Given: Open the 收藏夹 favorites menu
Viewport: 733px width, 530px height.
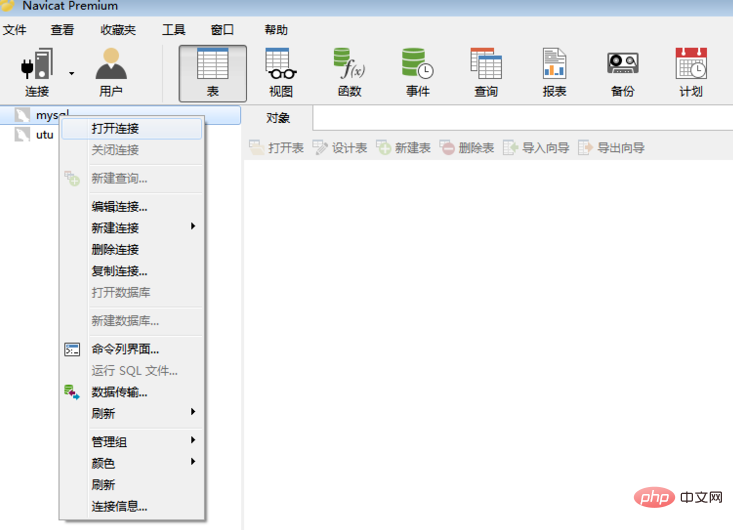Looking at the screenshot, I should pos(118,30).
